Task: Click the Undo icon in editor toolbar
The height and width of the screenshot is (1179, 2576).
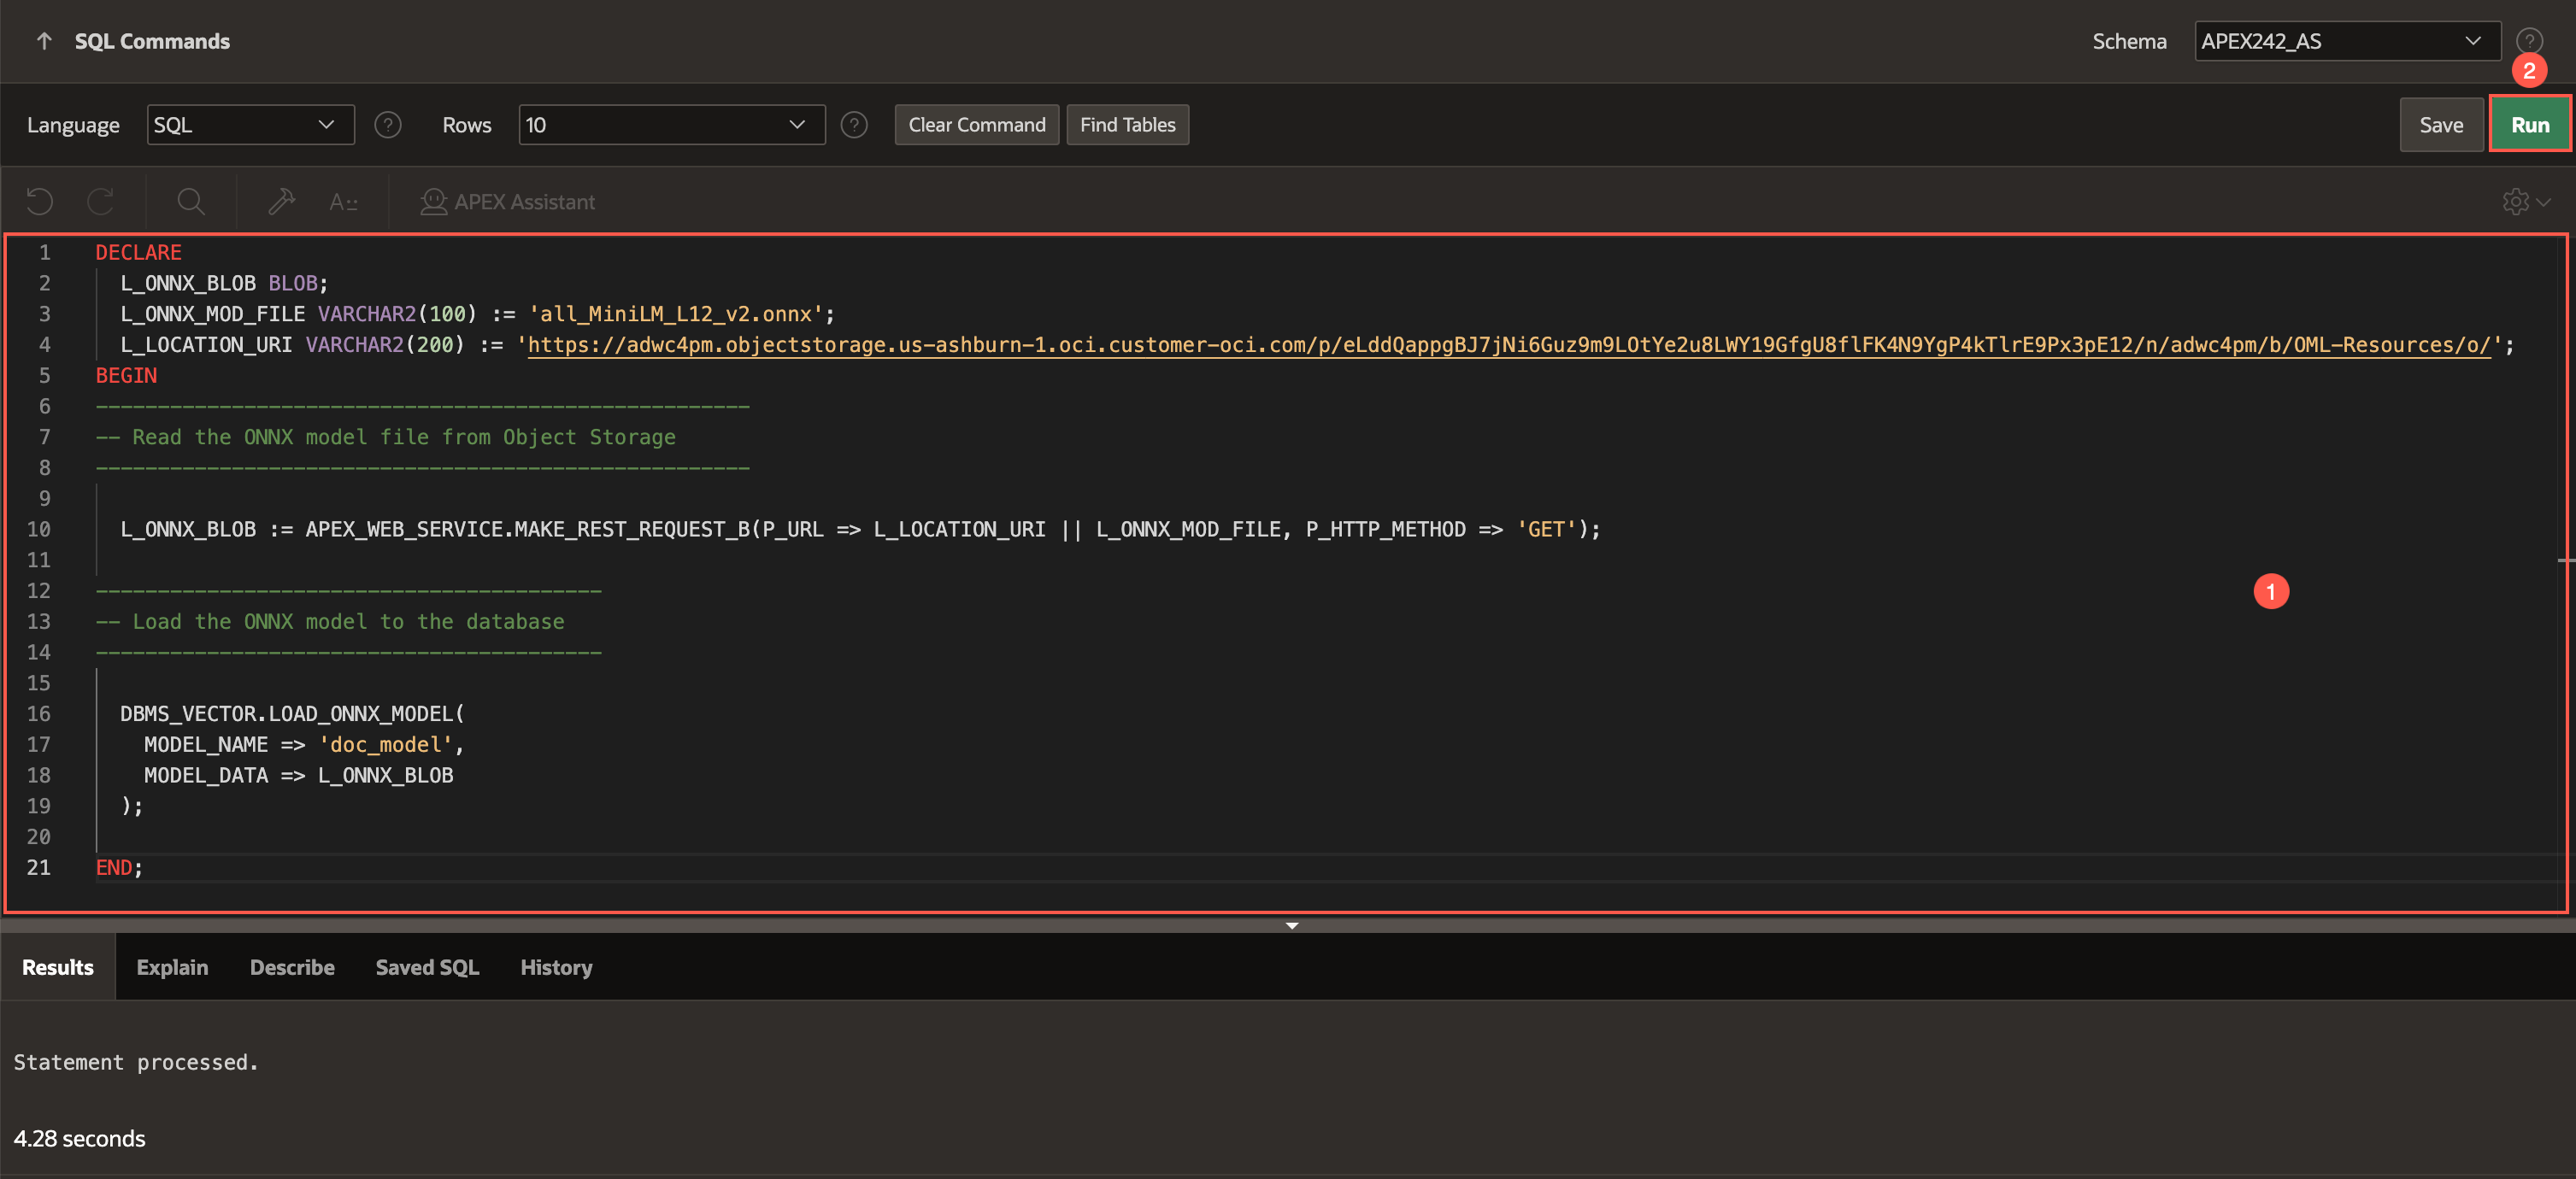Action: tap(40, 202)
